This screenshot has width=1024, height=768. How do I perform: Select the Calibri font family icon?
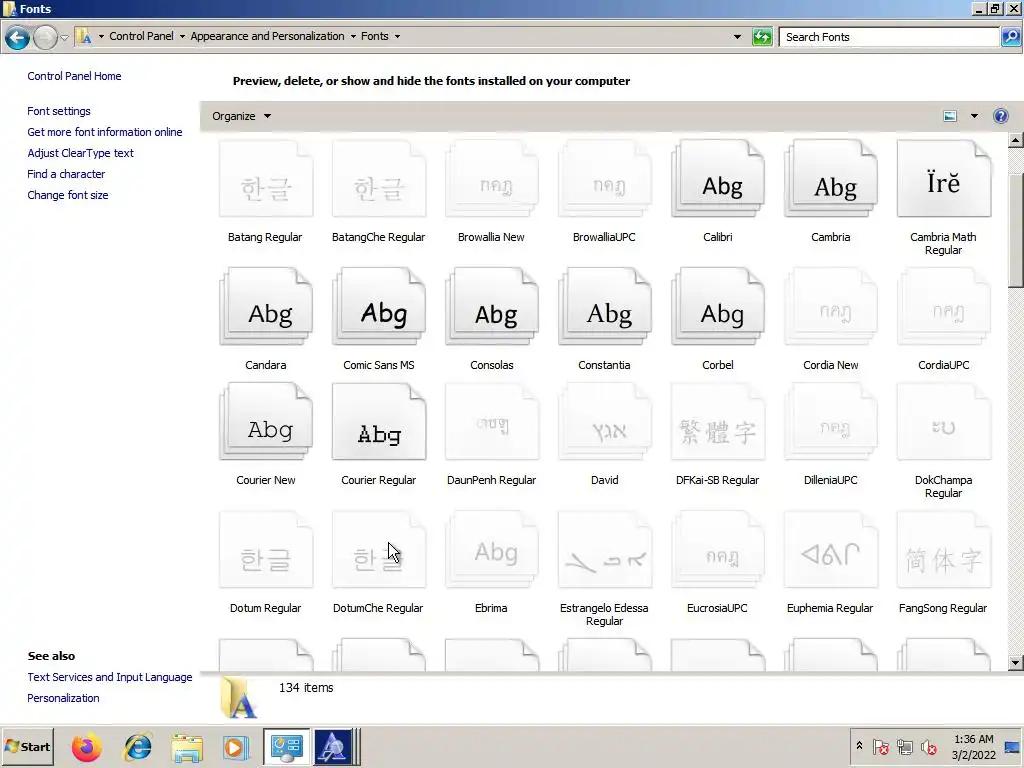click(x=718, y=180)
